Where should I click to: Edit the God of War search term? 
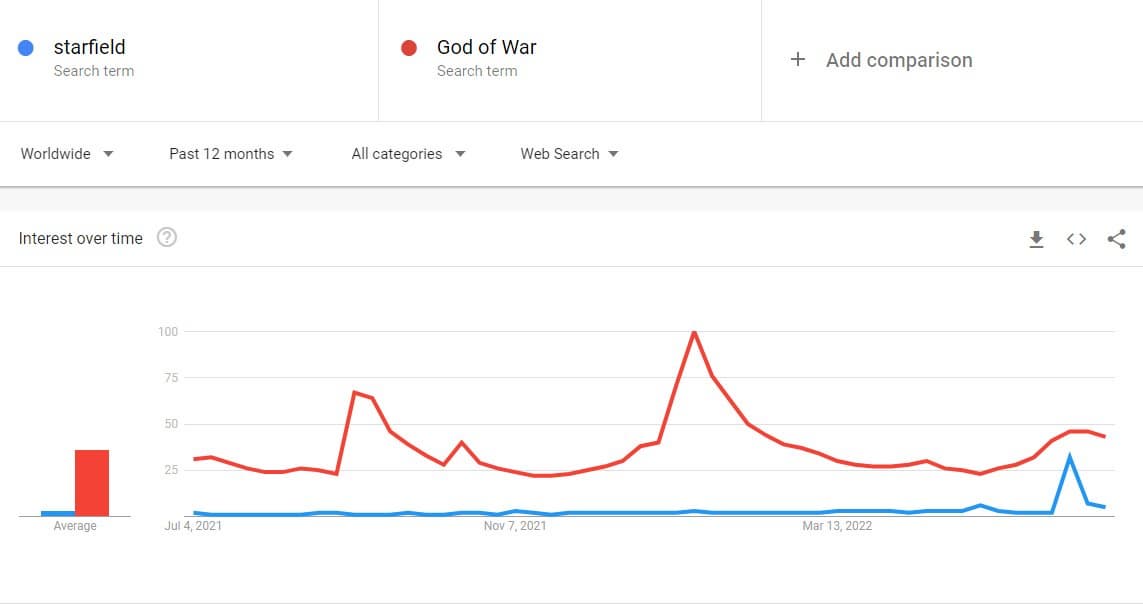click(x=487, y=47)
